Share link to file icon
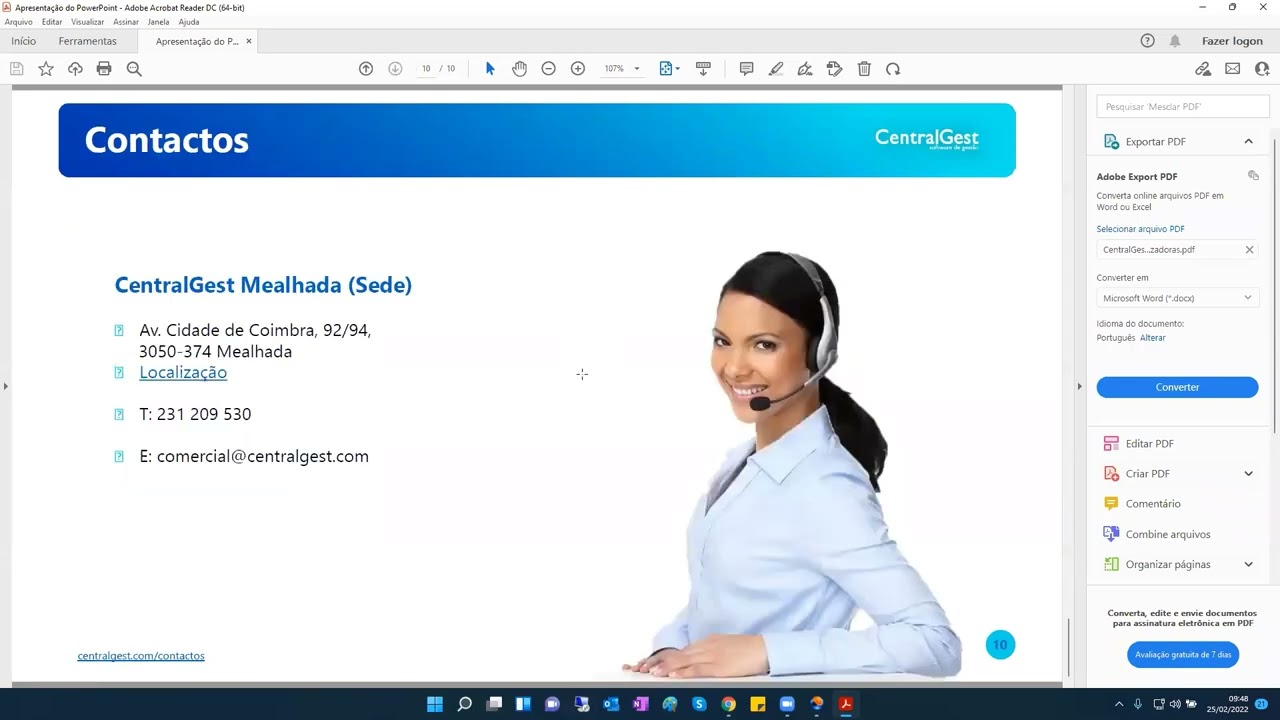Screen dimensions: 1280x720 click(1203, 69)
